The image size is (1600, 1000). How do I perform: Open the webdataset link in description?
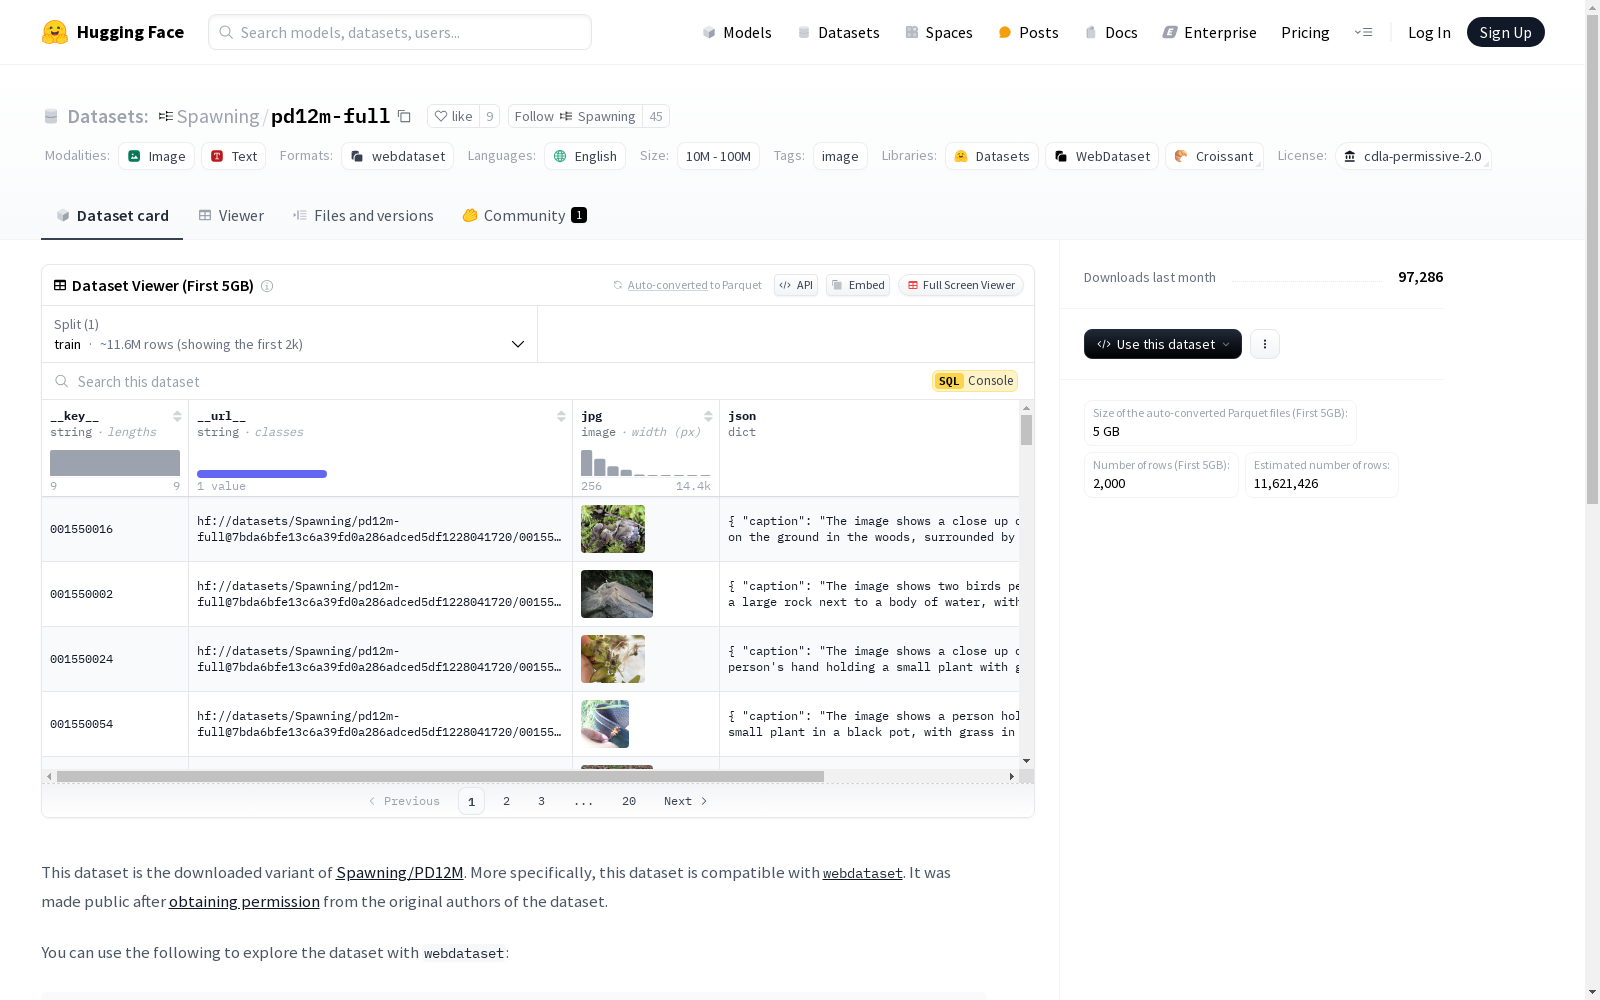pyautogui.click(x=862, y=873)
